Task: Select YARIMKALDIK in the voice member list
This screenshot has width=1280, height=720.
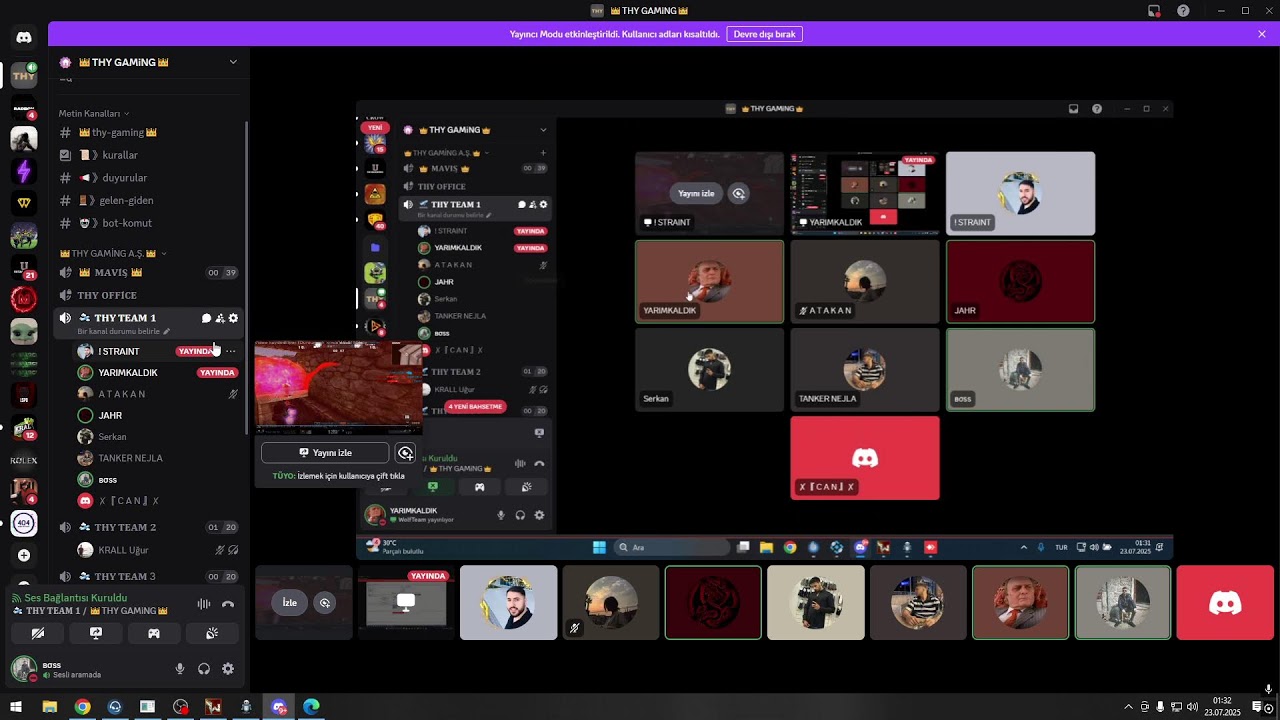Action: click(157, 373)
